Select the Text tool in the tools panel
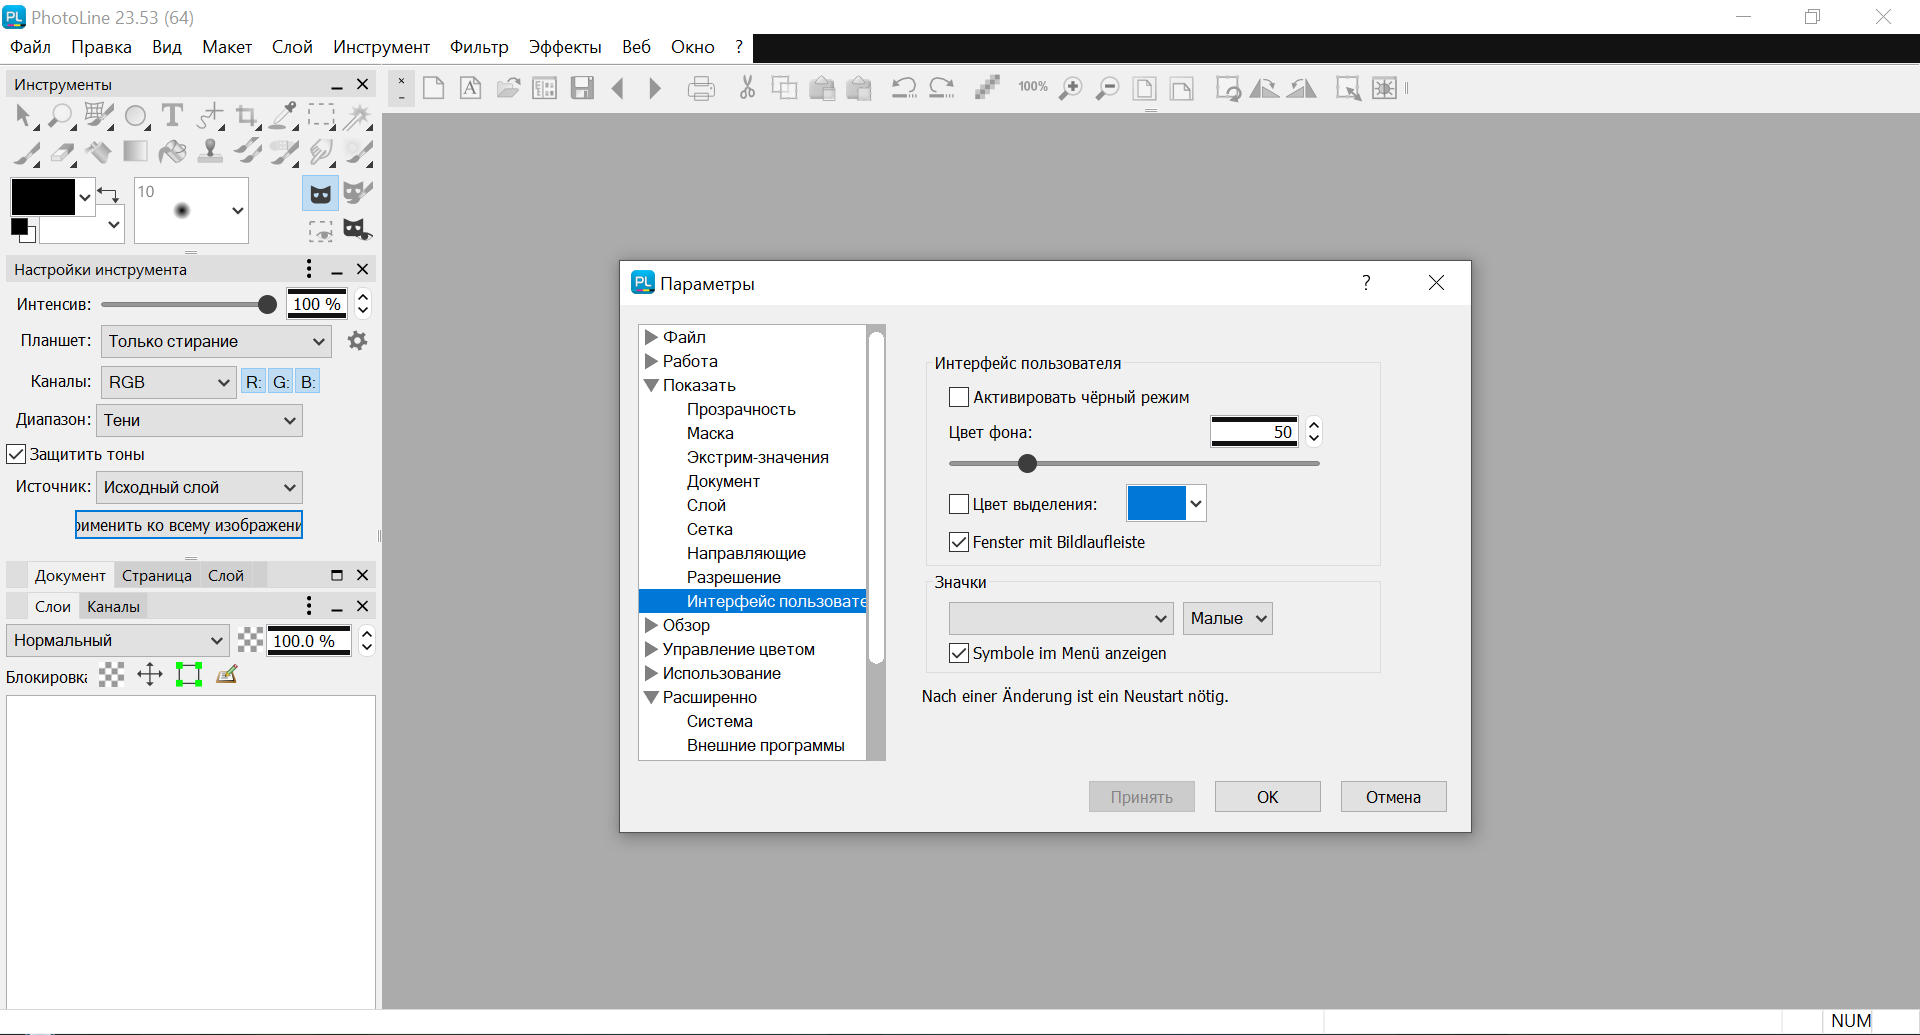This screenshot has width=1920, height=1035. [172, 116]
